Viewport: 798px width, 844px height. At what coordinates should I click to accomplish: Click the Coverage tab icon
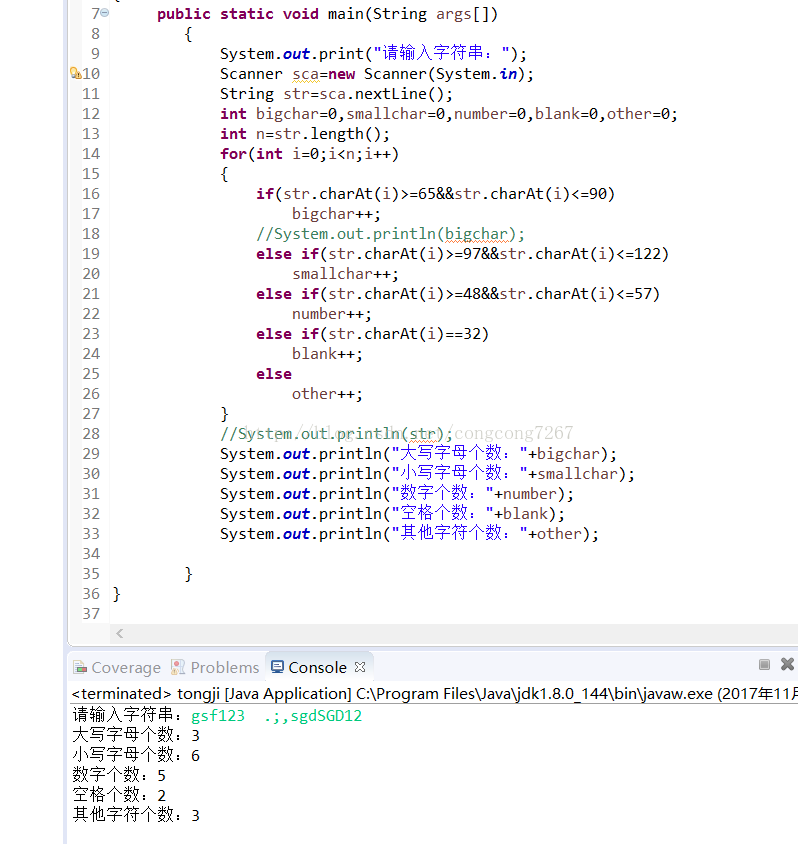(x=80, y=667)
